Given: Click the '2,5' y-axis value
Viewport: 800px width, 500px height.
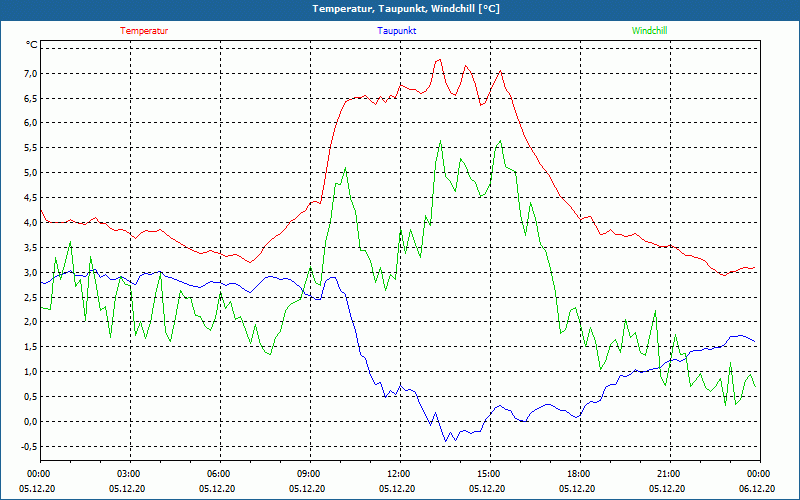Looking at the screenshot, I should 31,297.
